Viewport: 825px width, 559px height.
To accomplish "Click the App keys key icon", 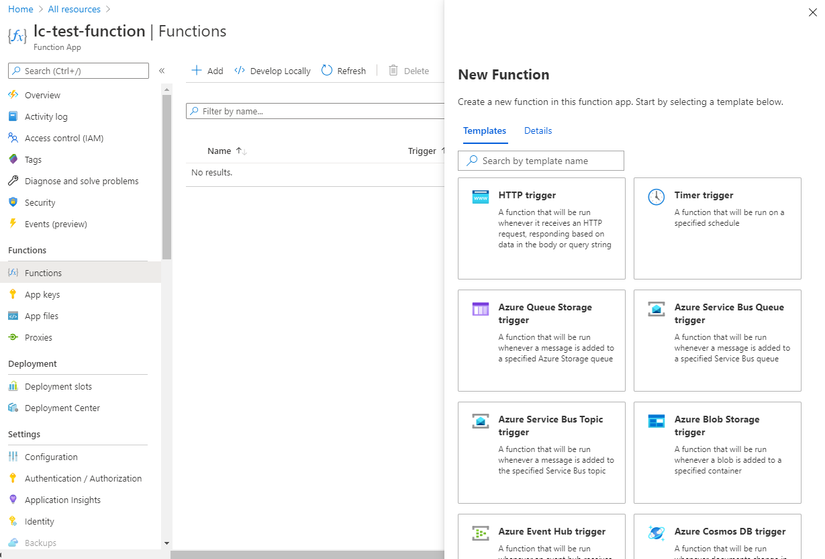I will (13, 294).
